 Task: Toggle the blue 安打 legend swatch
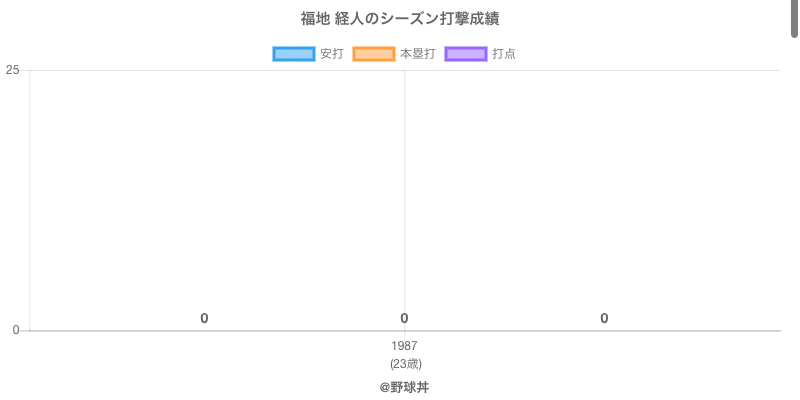[294, 54]
